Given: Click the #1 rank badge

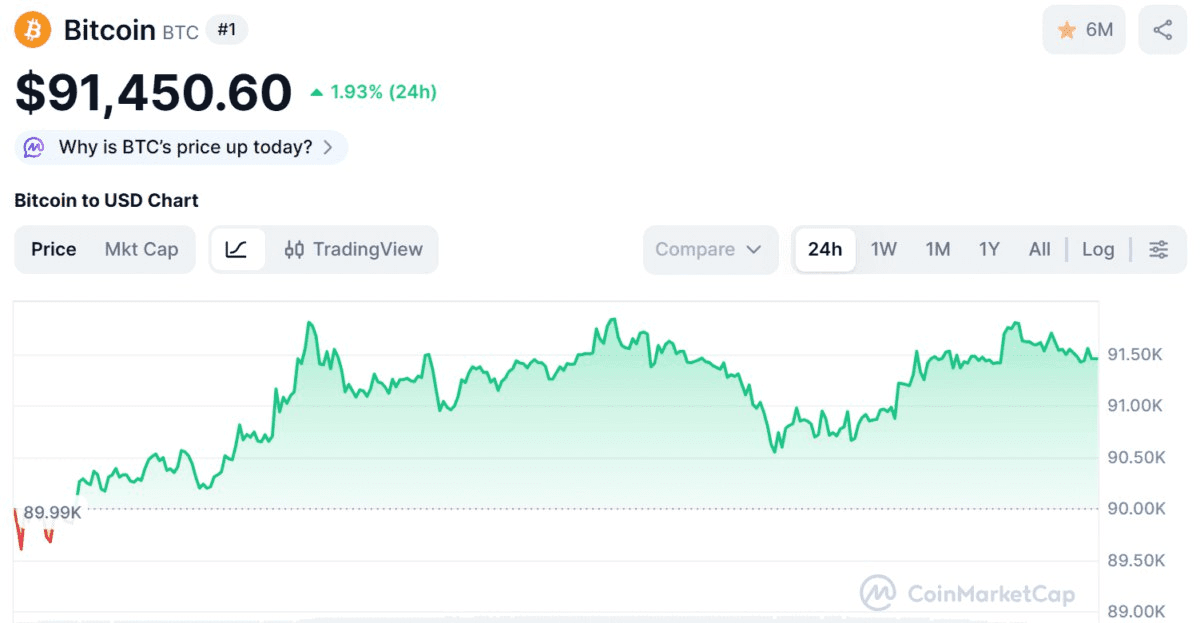Looking at the screenshot, I should 227,30.
